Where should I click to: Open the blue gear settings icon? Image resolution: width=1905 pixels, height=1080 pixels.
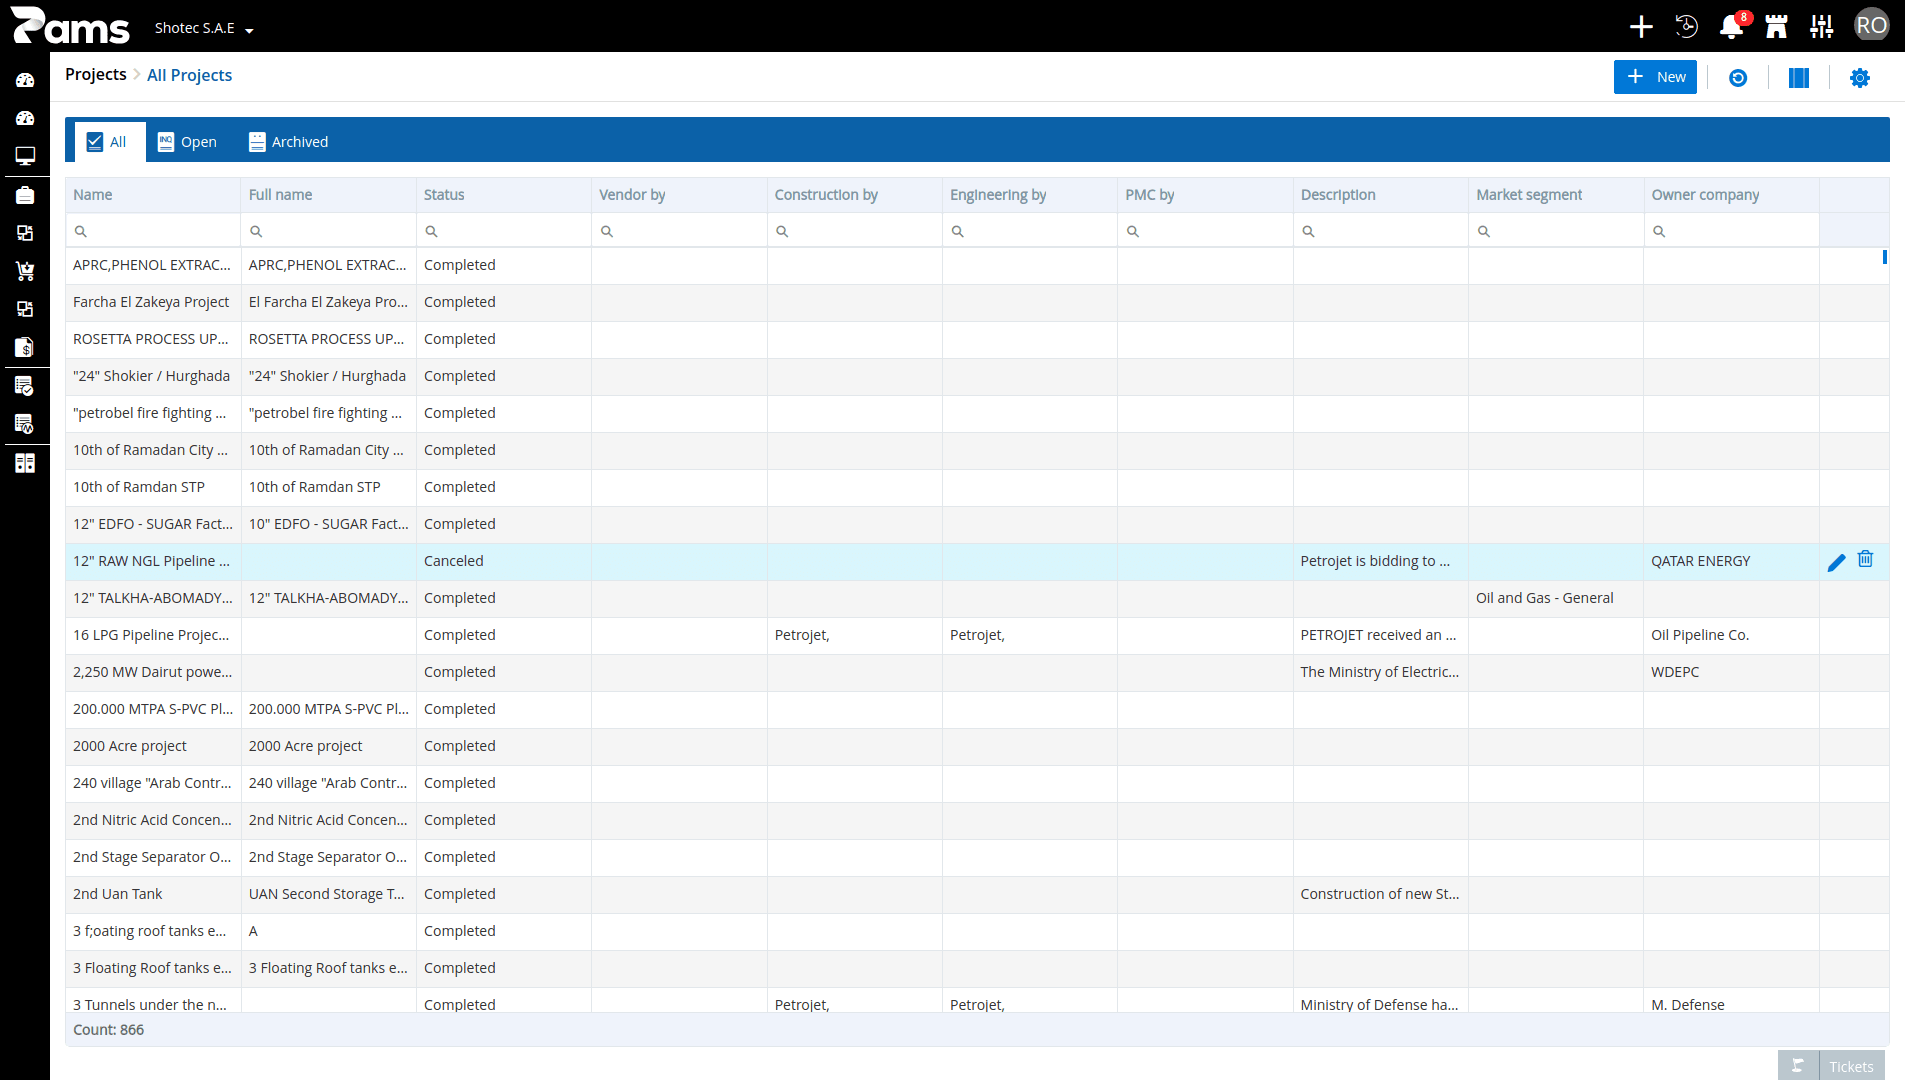click(1860, 78)
